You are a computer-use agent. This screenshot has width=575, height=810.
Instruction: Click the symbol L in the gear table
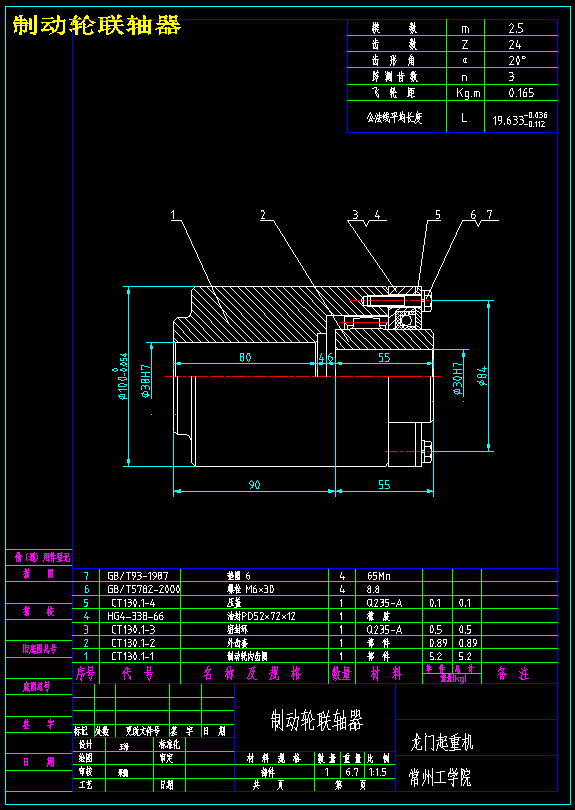(464, 118)
